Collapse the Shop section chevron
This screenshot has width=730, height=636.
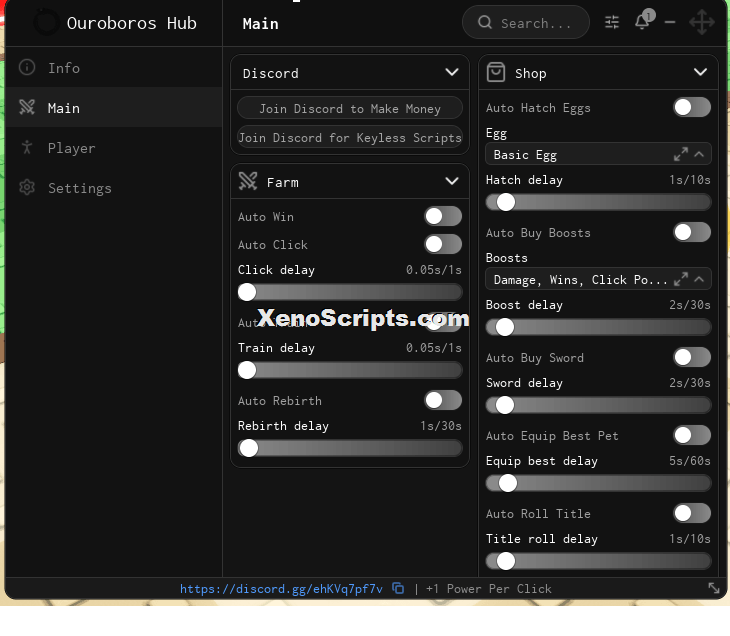pyautogui.click(x=700, y=72)
